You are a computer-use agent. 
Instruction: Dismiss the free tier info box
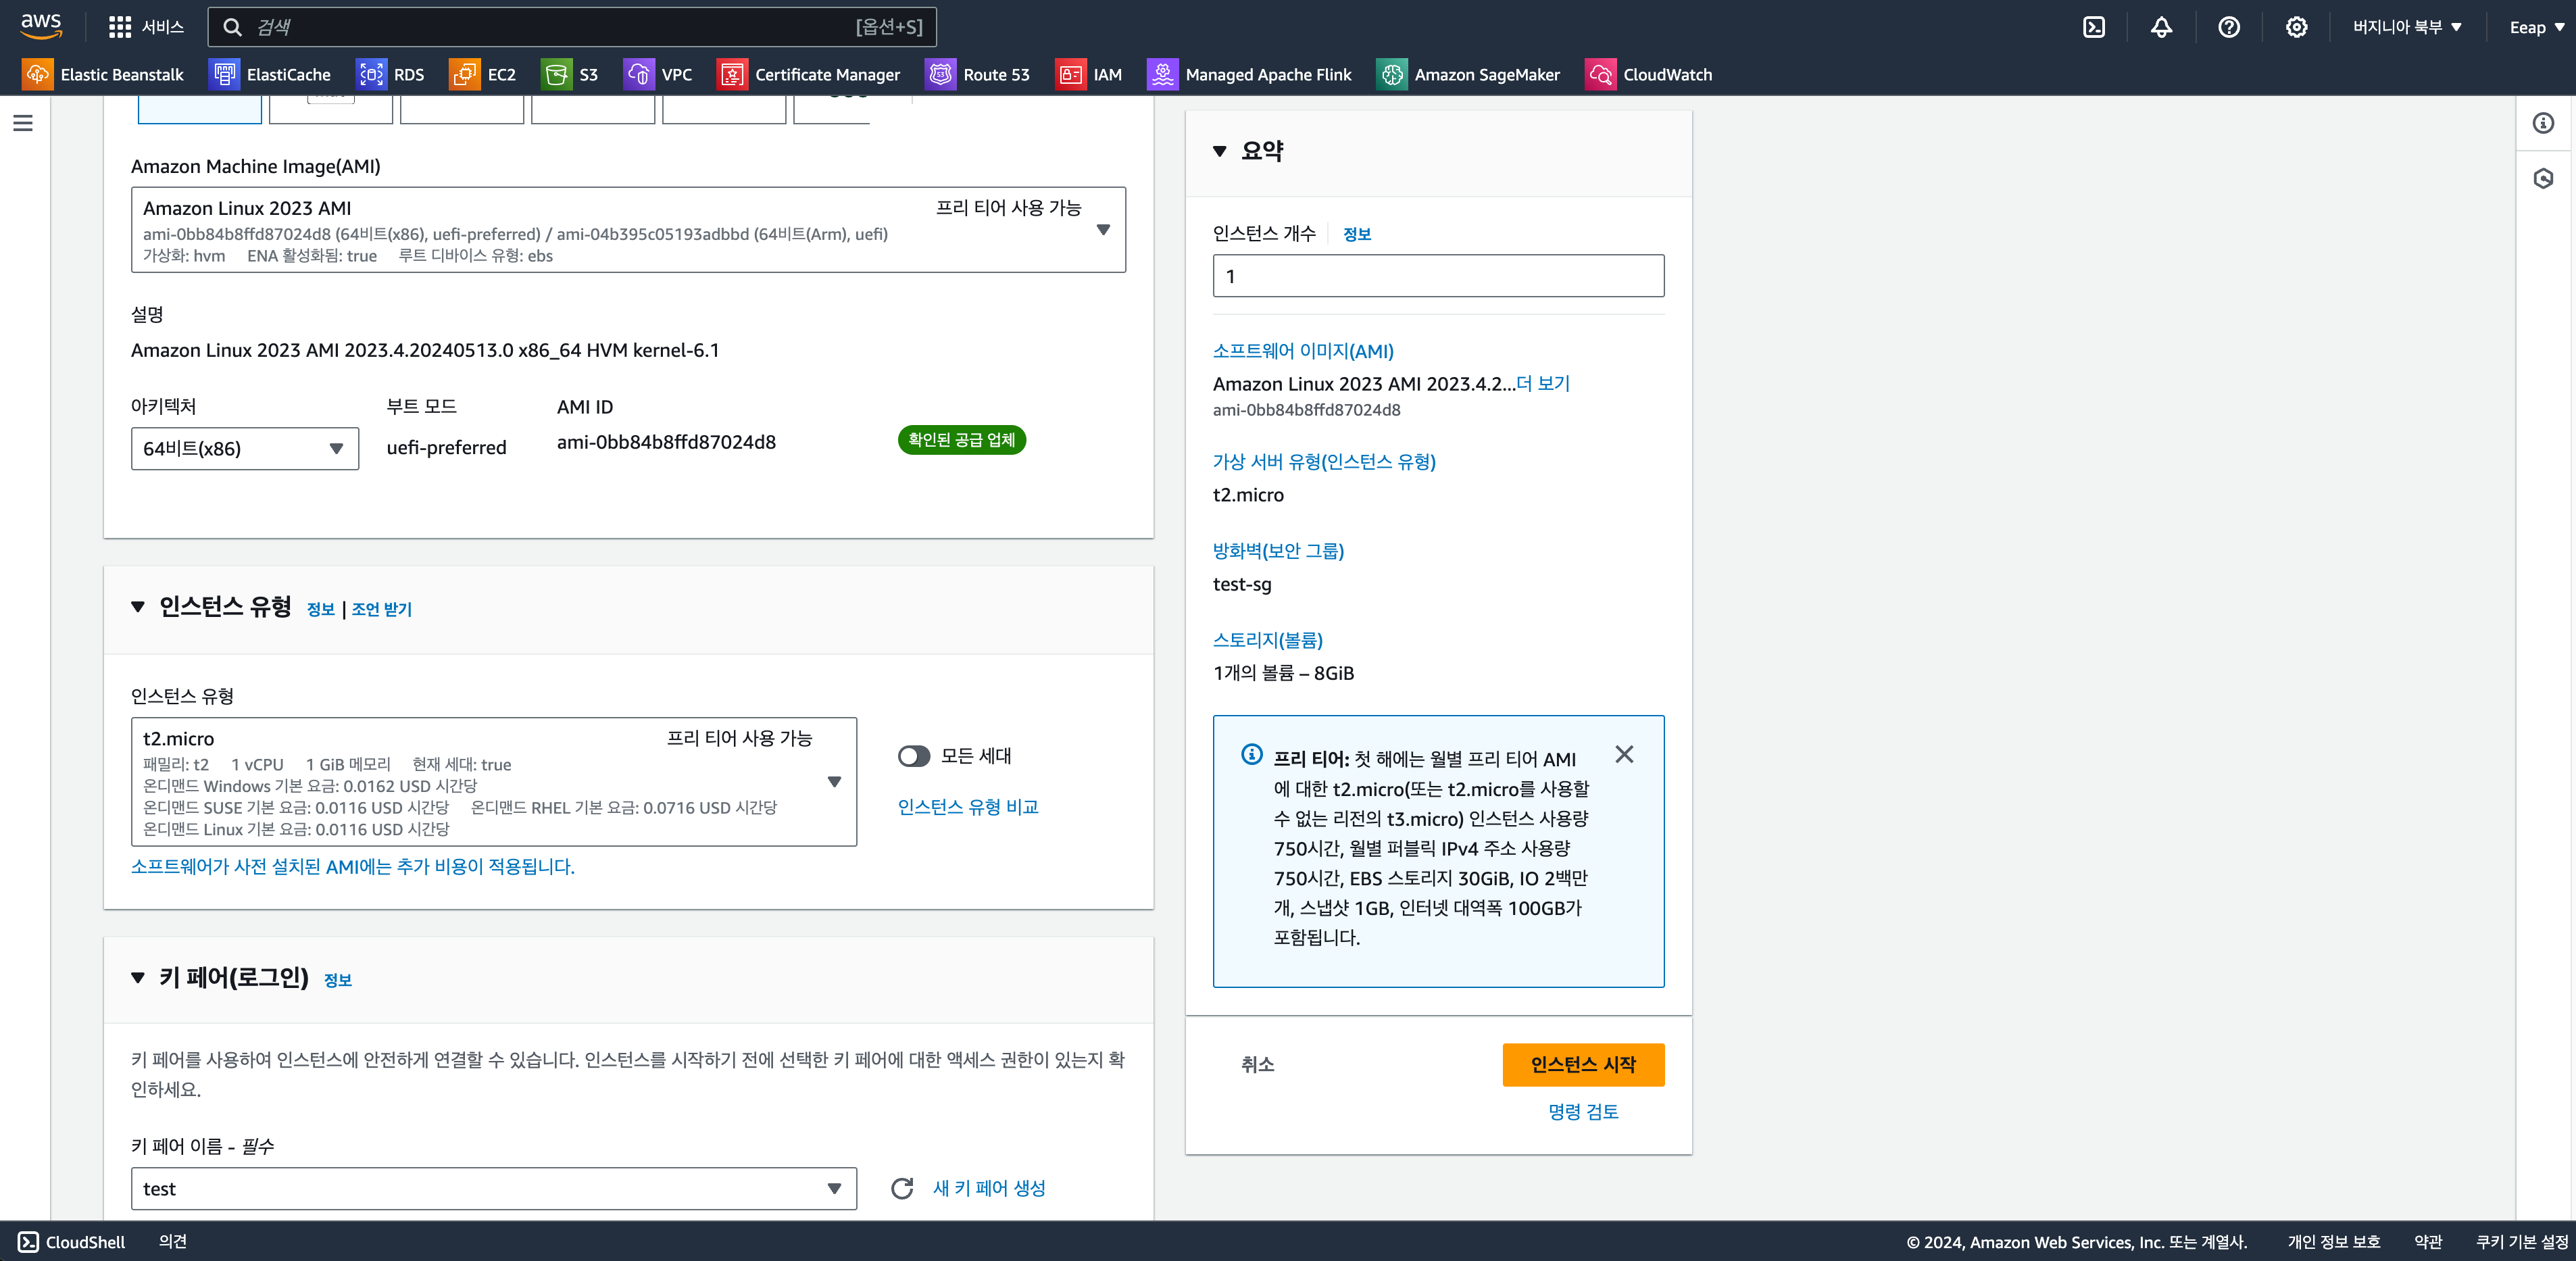[x=1624, y=754]
